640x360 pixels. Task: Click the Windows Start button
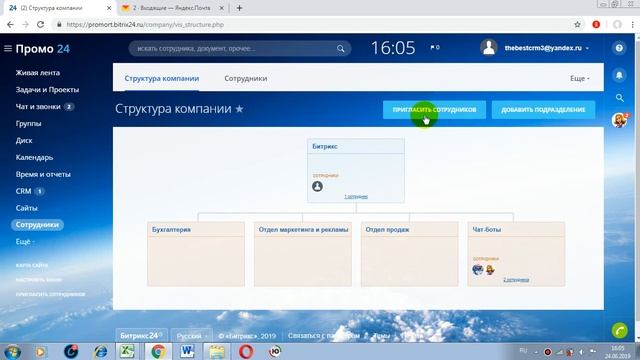(12, 352)
